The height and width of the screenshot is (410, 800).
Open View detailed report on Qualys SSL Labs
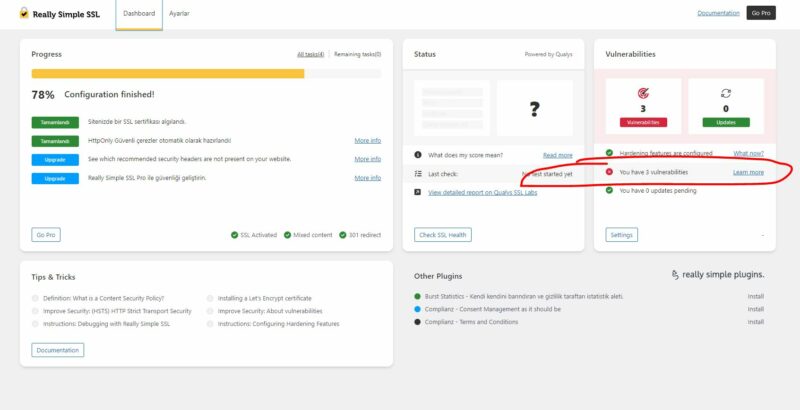tap(482, 192)
